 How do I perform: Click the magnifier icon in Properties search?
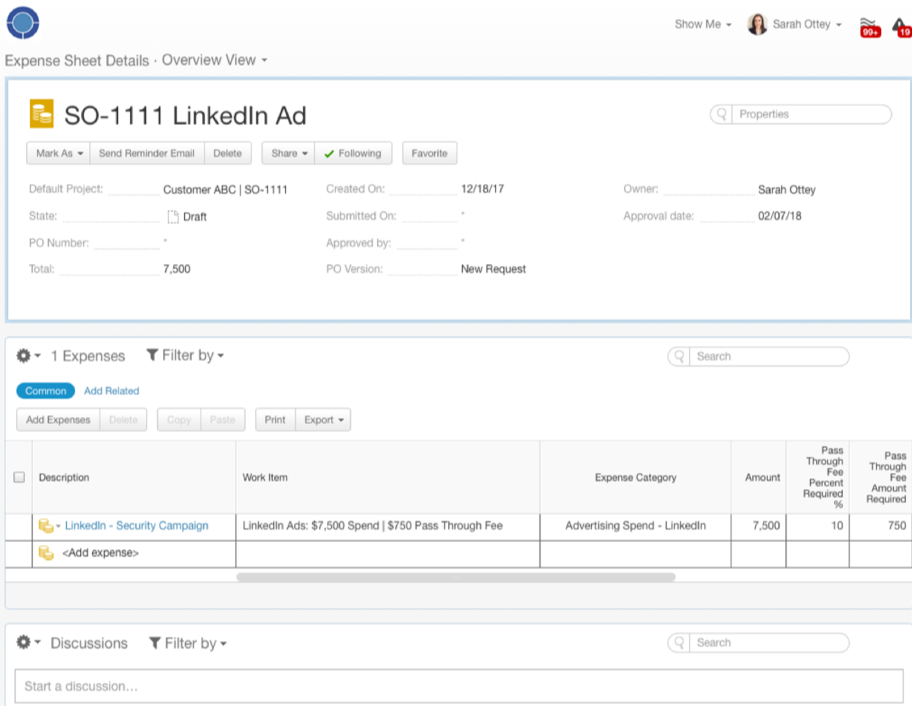click(x=721, y=114)
